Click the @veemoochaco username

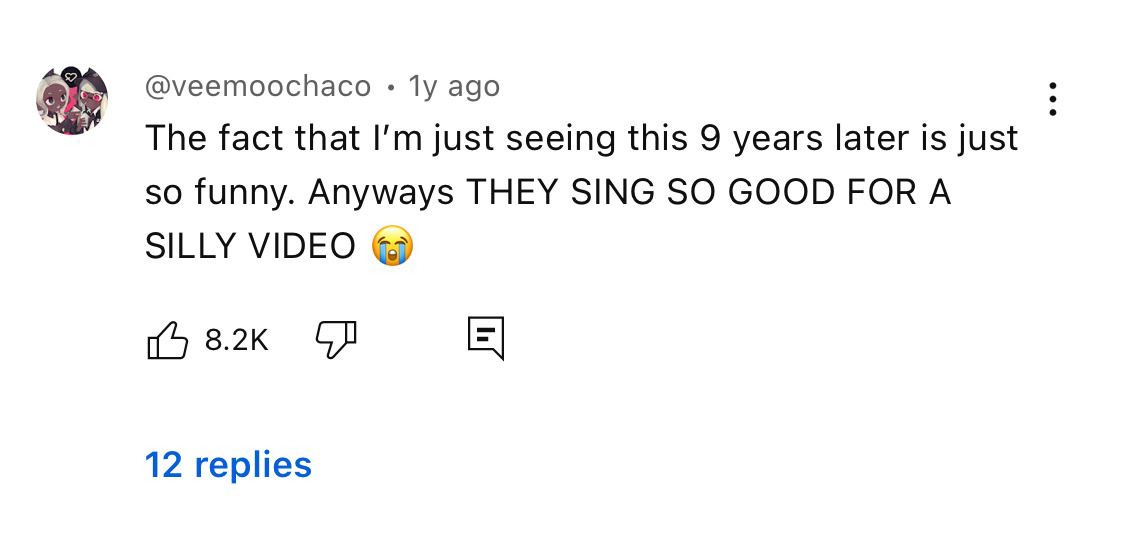point(258,87)
